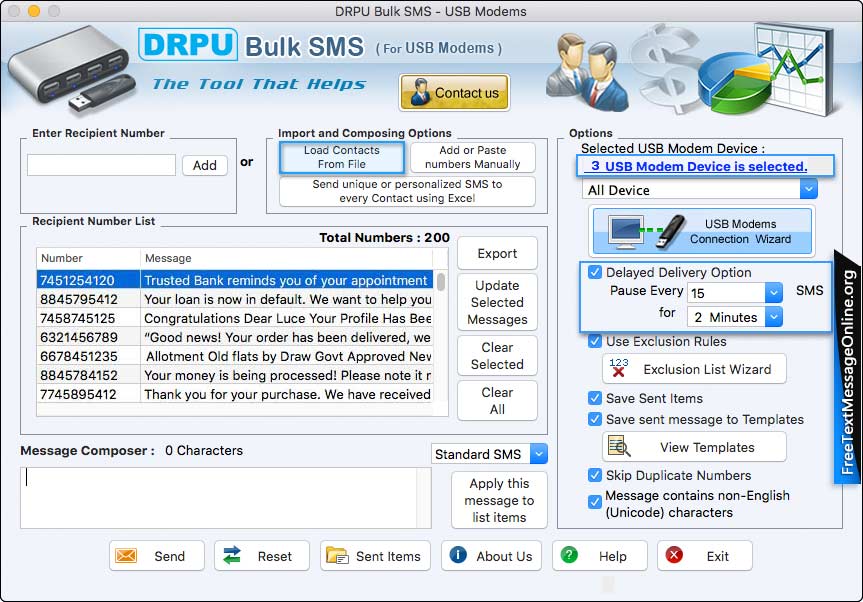Click the folder icon on Sent Items
The width and height of the screenshot is (863, 602).
pos(337,555)
